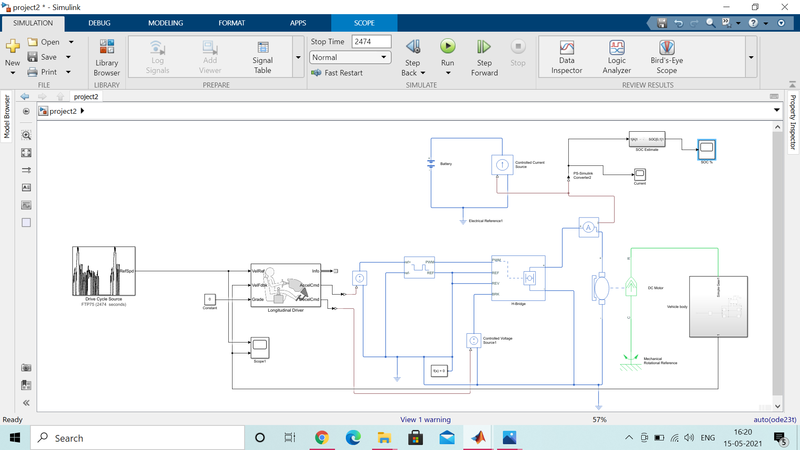Expand the model path dropdown arrow

tap(777, 110)
